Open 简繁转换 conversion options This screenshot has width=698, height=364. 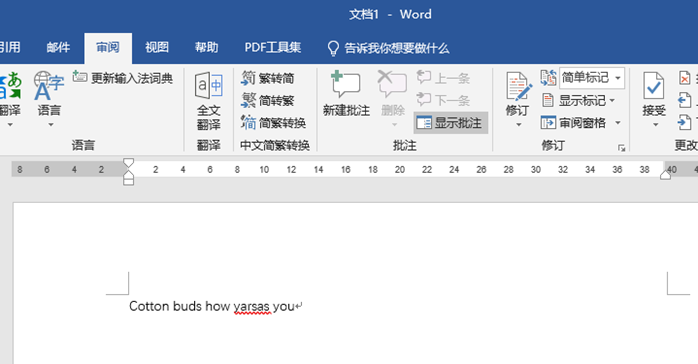tap(273, 123)
